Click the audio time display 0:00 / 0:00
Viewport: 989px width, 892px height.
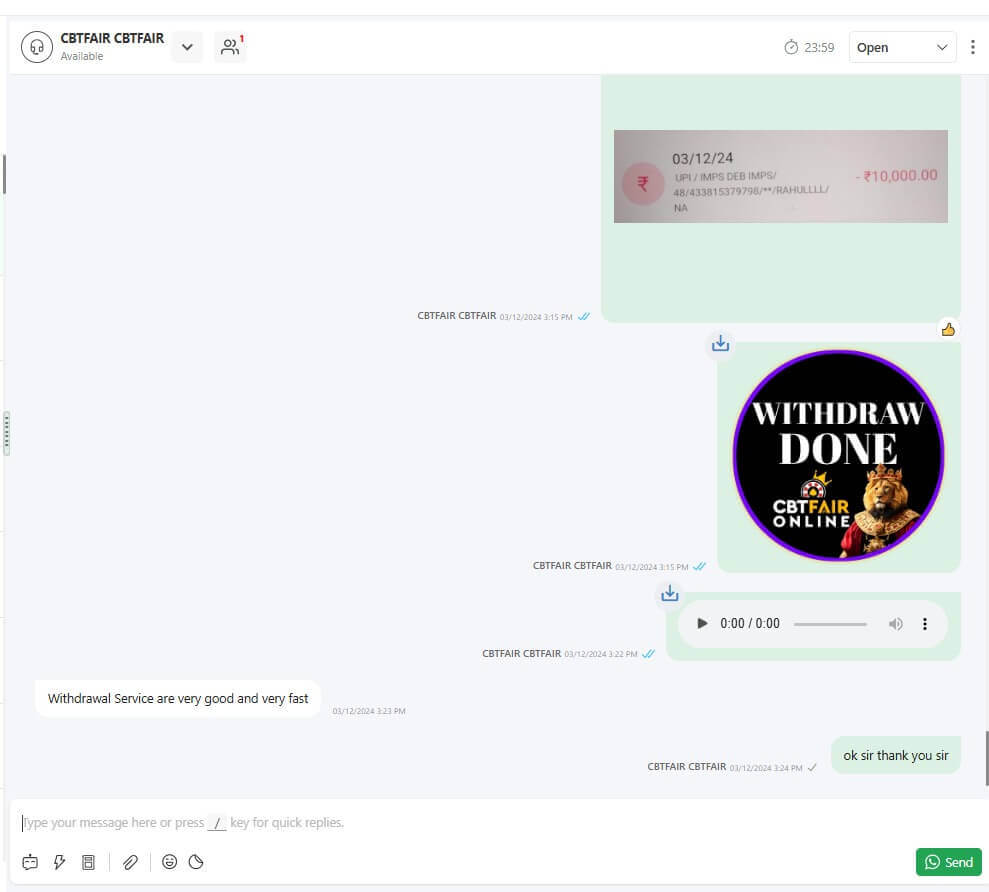click(750, 623)
